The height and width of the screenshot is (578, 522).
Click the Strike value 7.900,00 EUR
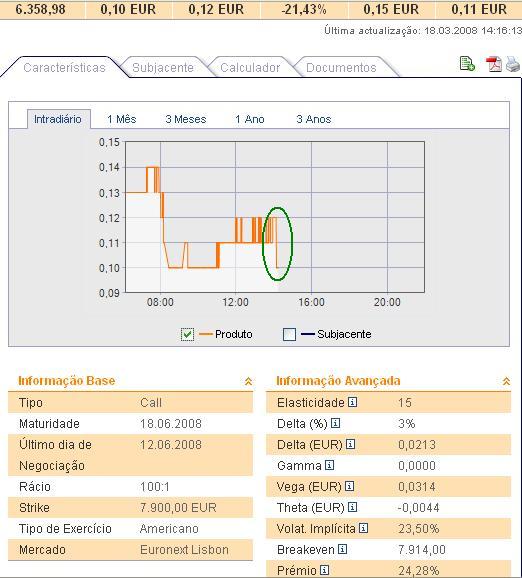(x=178, y=508)
